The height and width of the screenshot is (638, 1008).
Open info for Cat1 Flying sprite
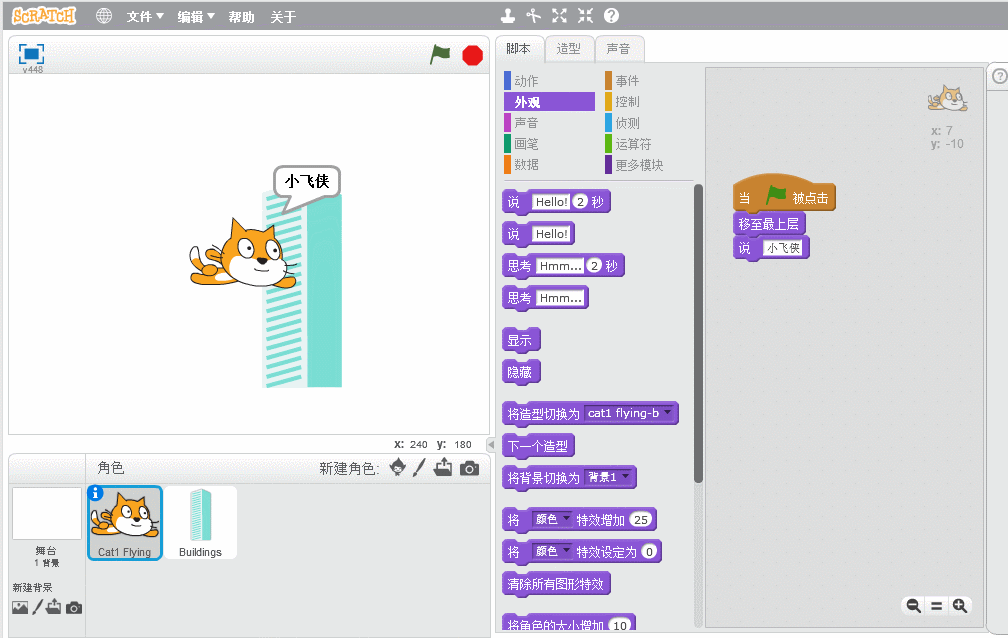point(95,493)
